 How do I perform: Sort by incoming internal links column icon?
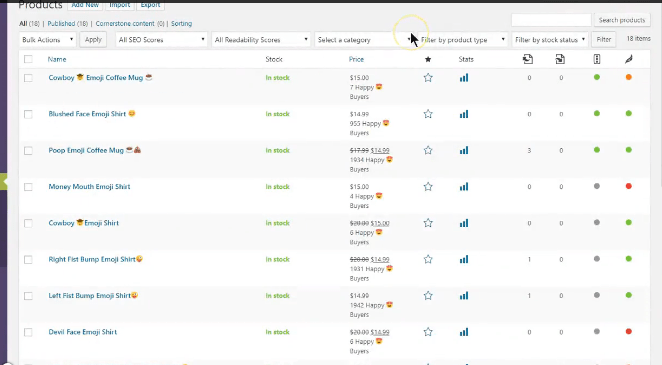(x=560, y=59)
